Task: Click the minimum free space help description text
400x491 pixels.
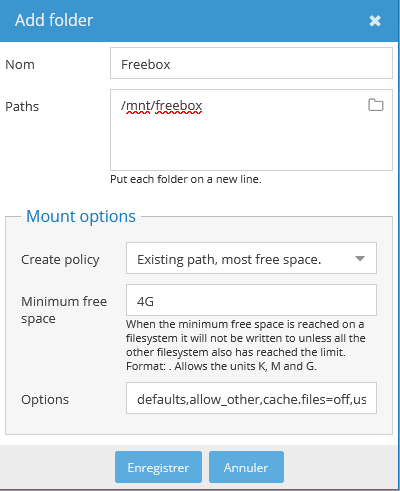Action: click(246, 345)
